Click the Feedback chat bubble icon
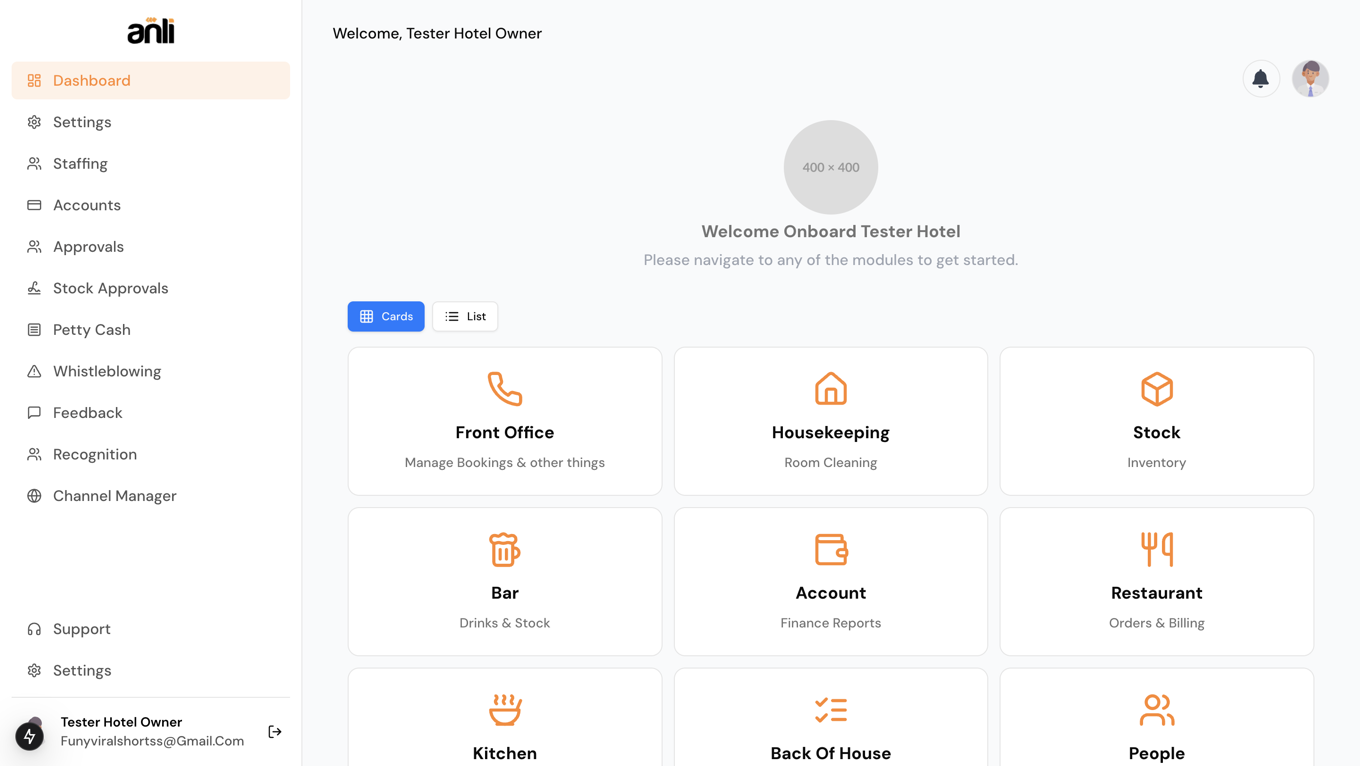The width and height of the screenshot is (1360, 766). 34,413
